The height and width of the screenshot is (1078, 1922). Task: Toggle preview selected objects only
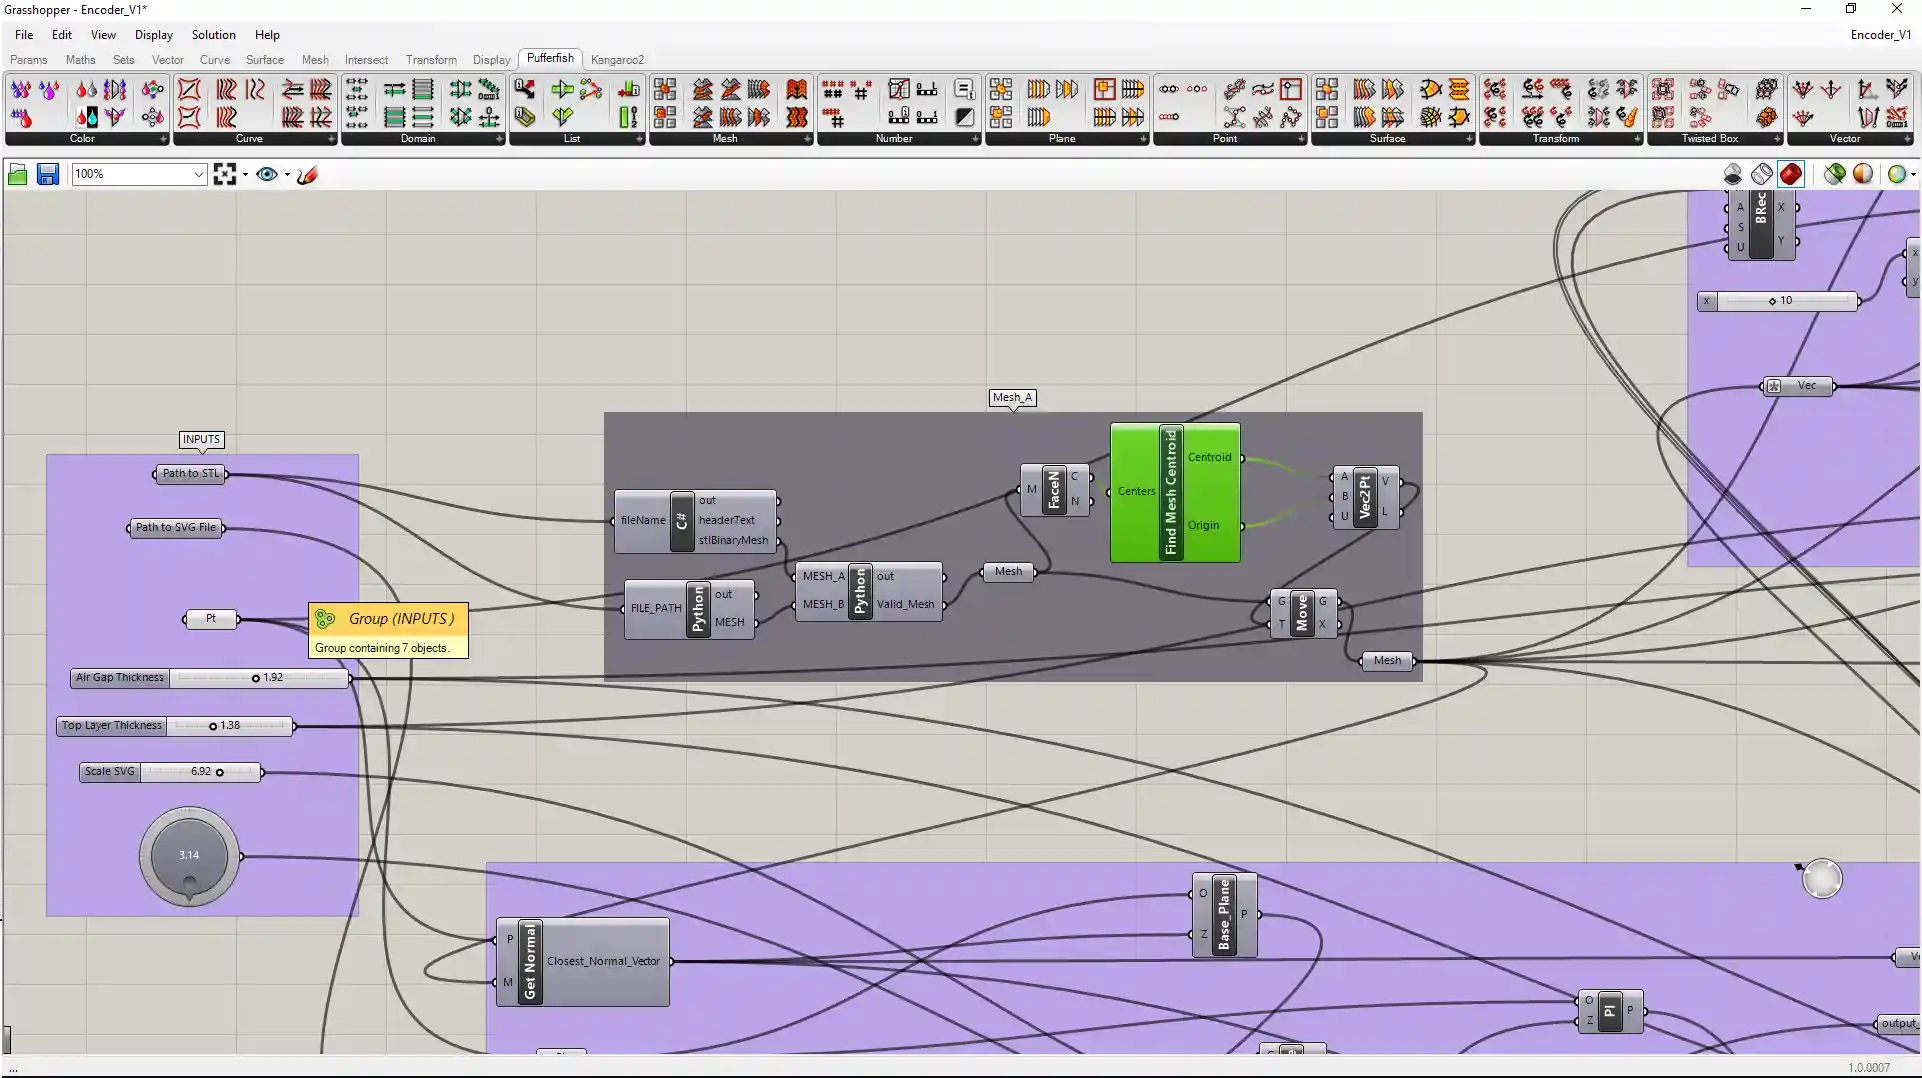pyautogui.click(x=1834, y=175)
